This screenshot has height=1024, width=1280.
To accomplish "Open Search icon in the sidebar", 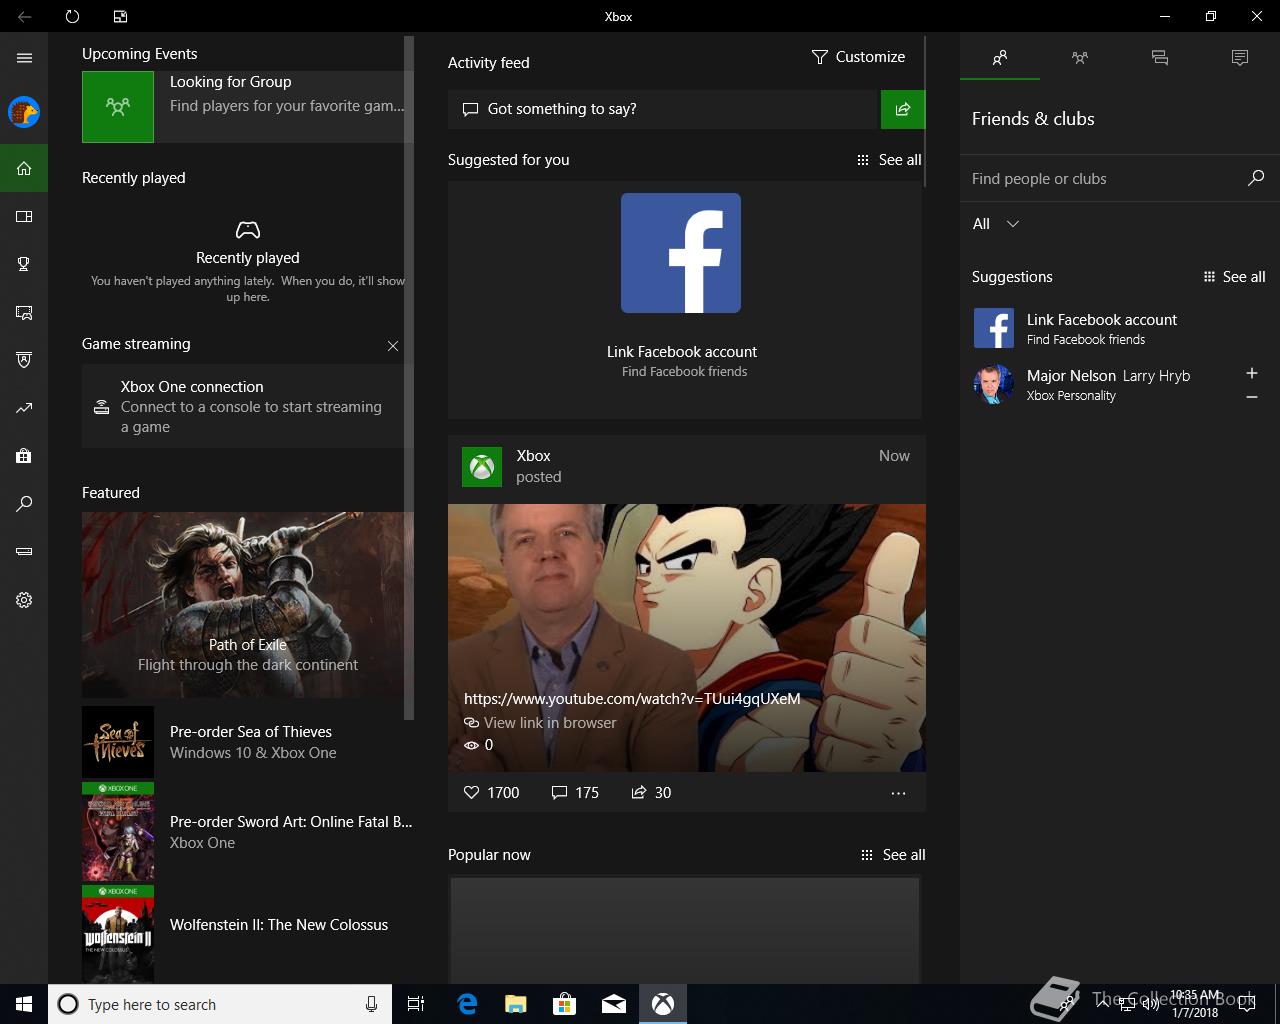I will [24, 504].
